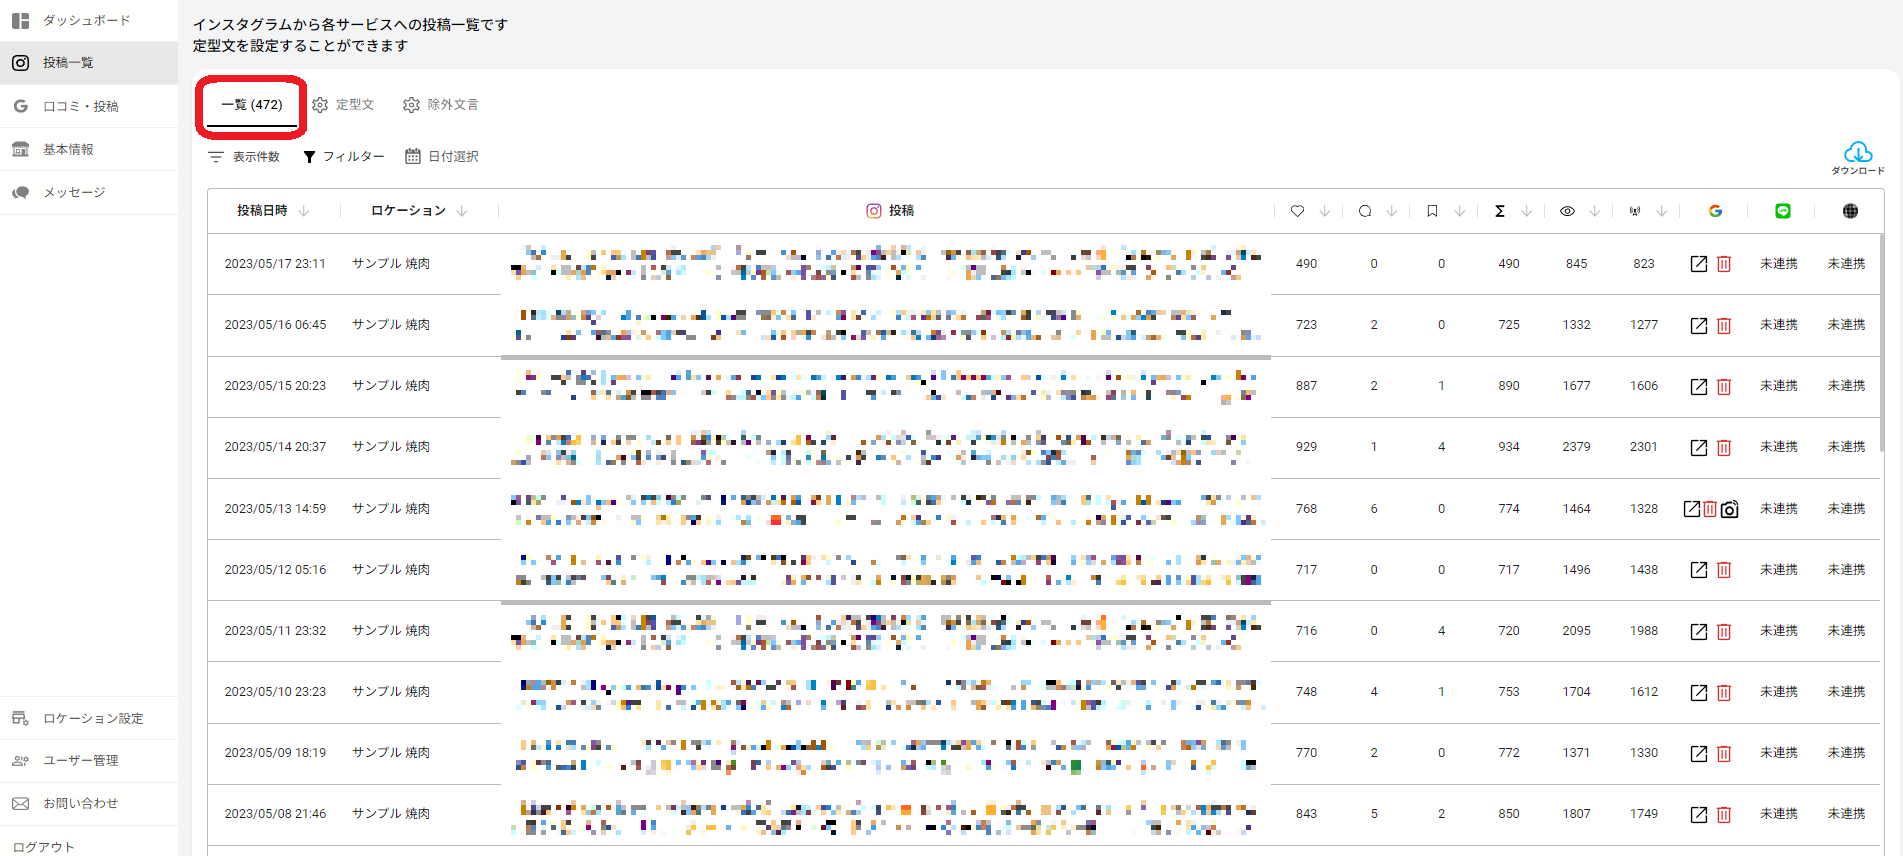Sort by views eye column arrow

[1594, 211]
